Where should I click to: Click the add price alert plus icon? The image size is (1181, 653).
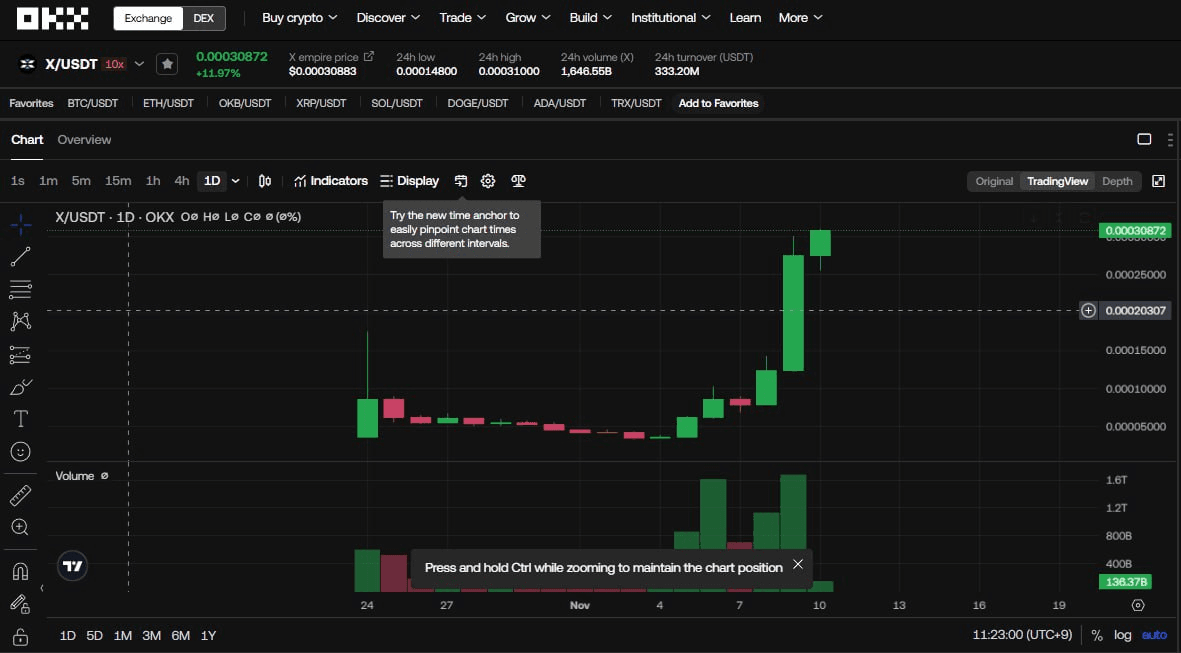point(1088,310)
